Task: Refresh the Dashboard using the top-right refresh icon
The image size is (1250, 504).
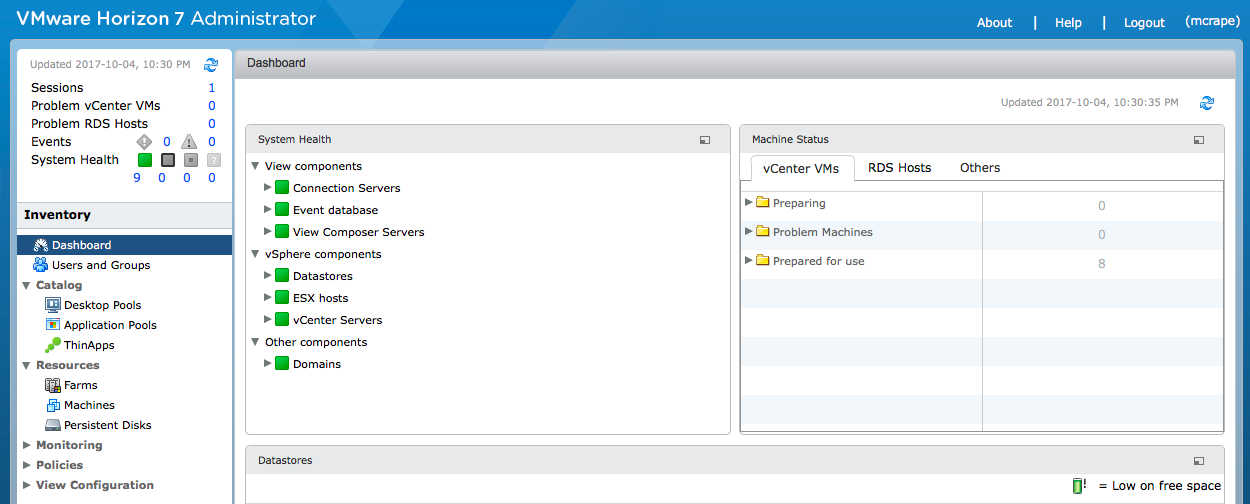Action: point(1207,103)
